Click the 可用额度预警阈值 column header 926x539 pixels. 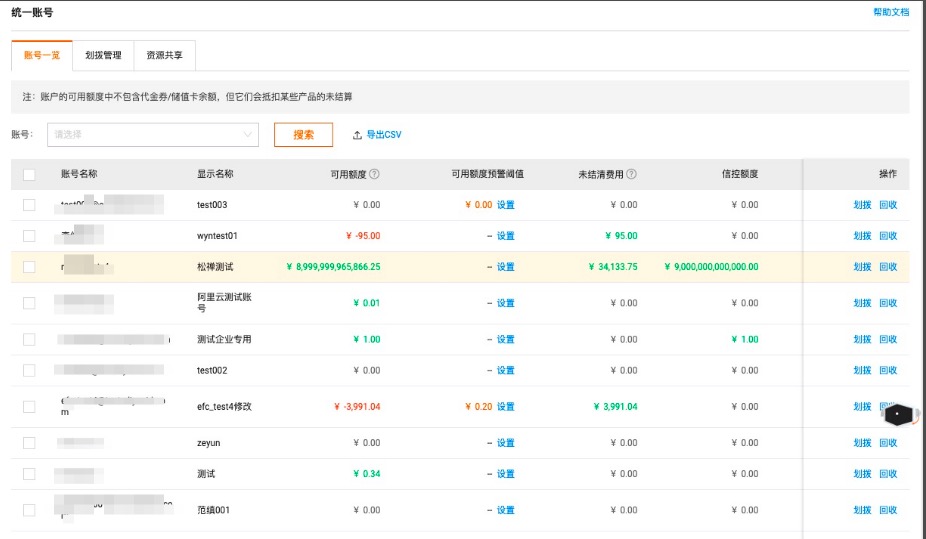click(487, 174)
